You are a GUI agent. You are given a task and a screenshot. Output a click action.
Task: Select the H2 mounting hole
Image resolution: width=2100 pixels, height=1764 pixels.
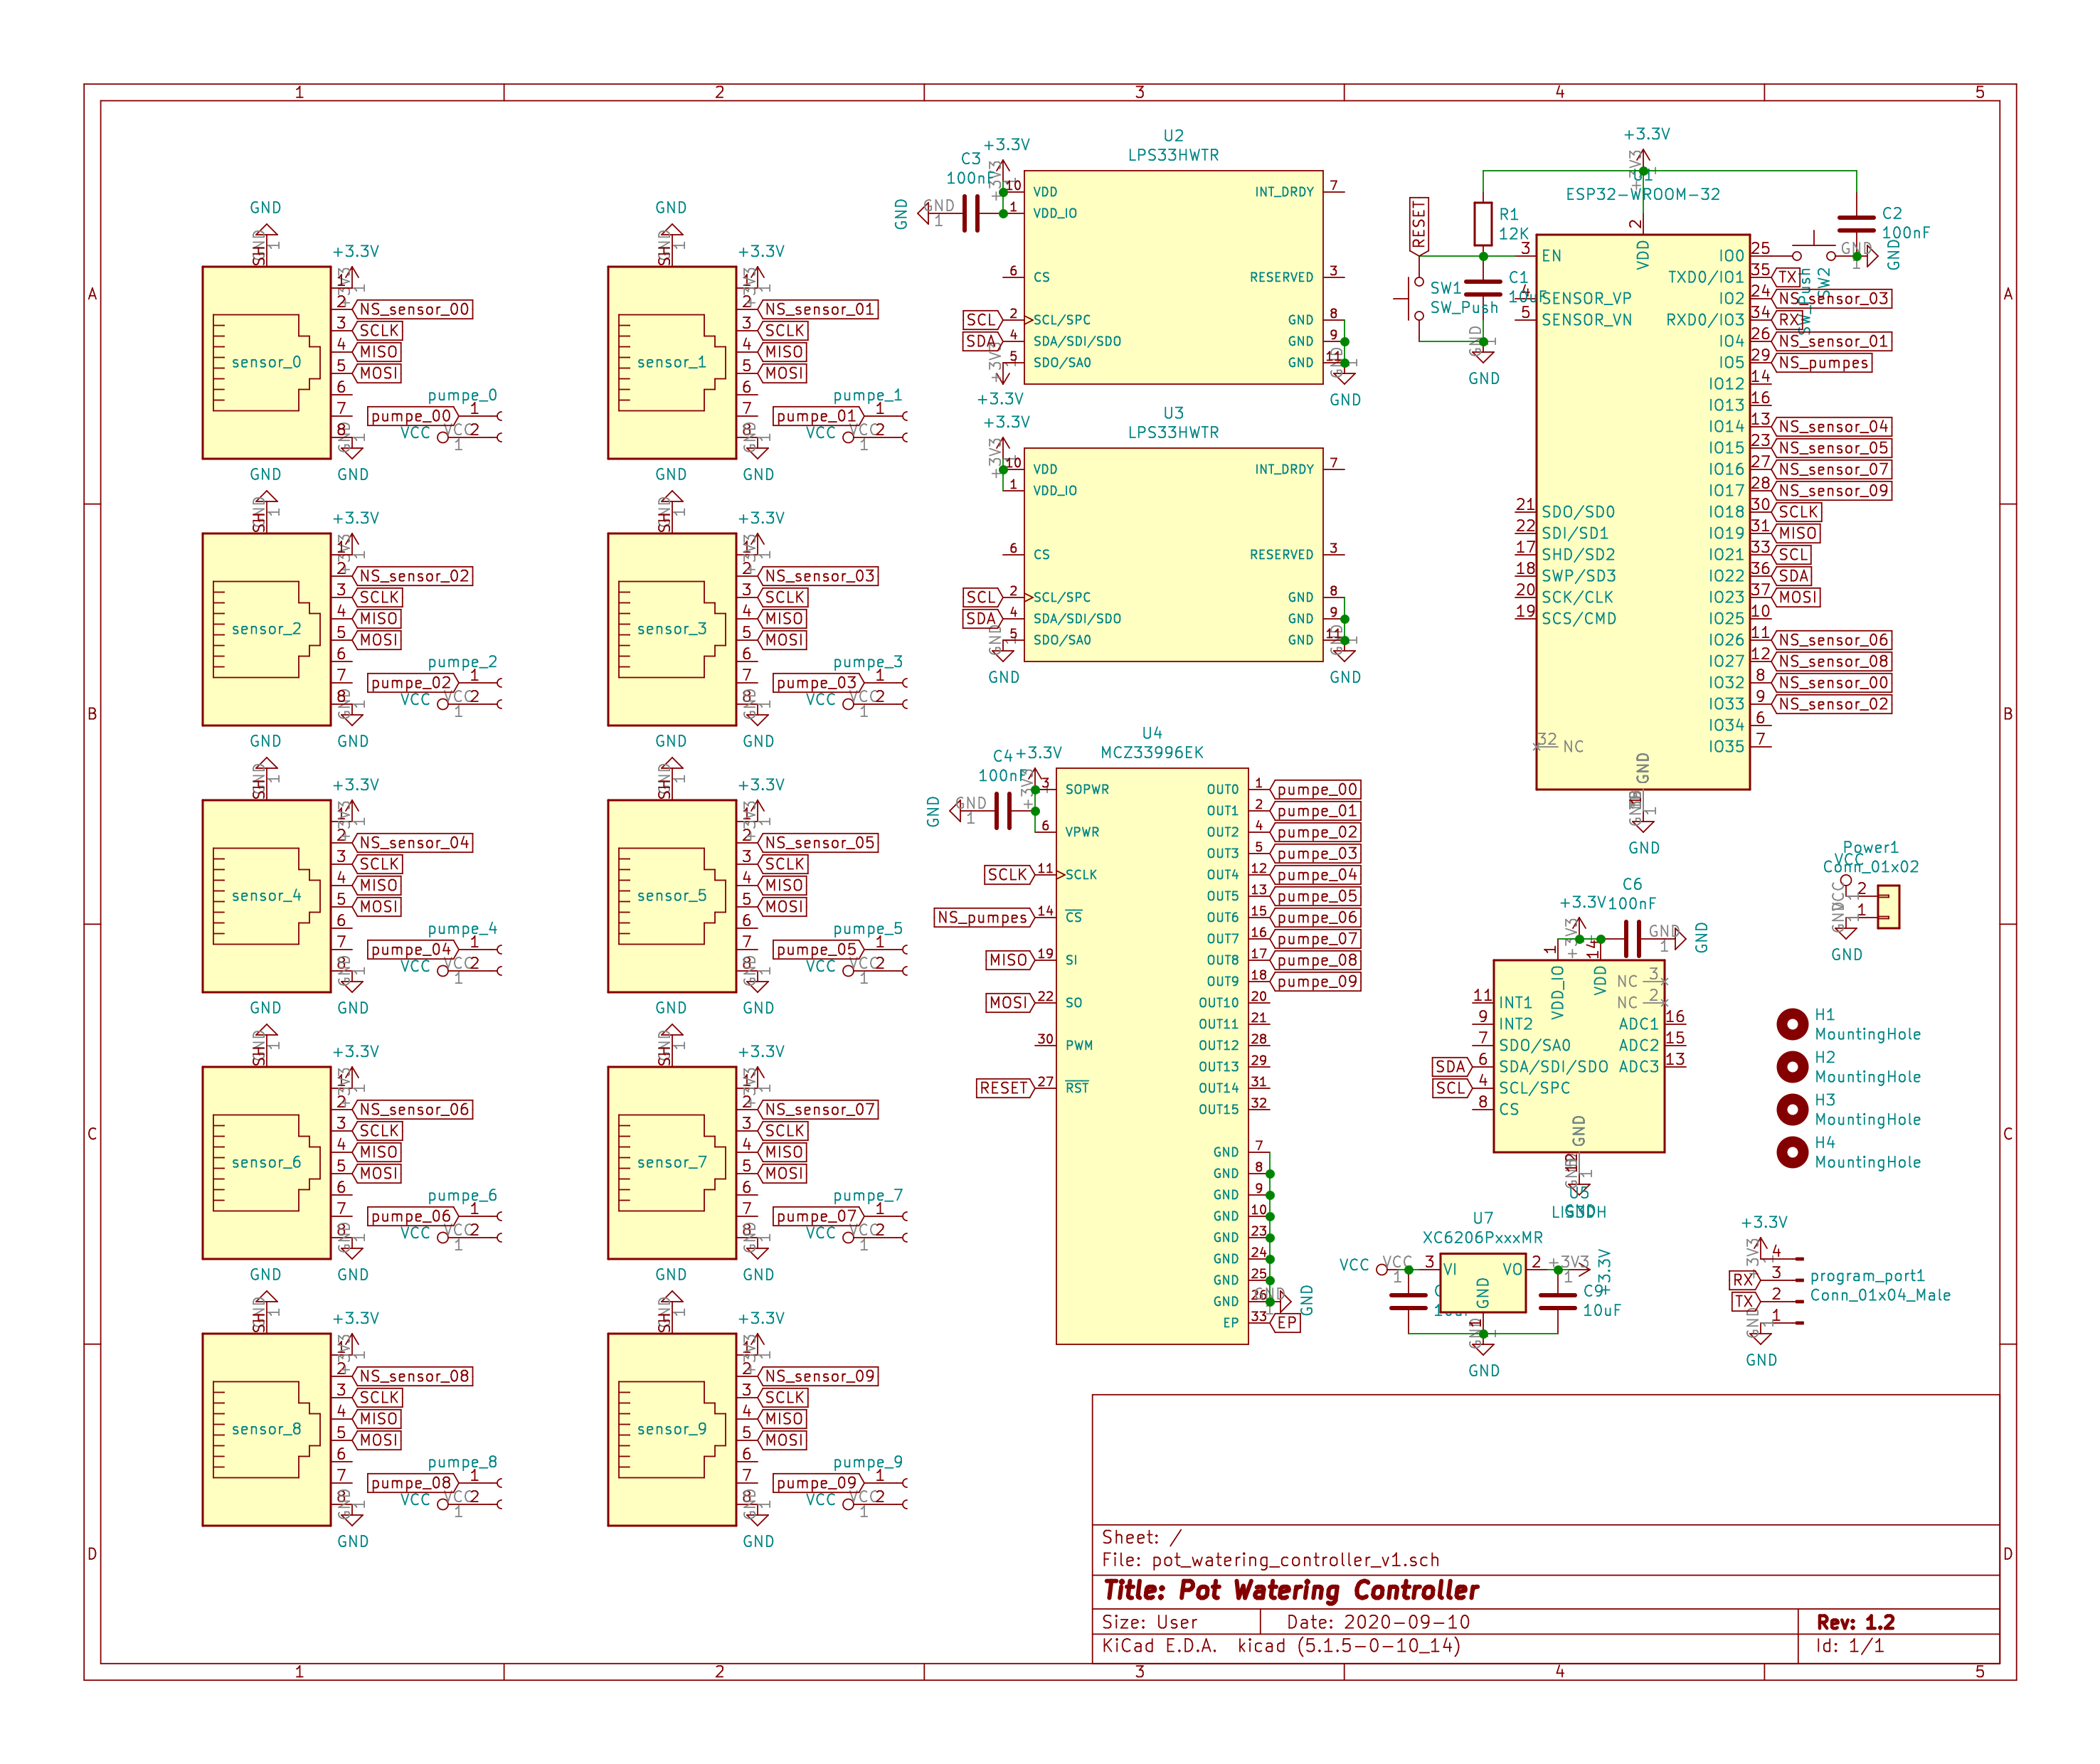pyautogui.click(x=1792, y=1067)
